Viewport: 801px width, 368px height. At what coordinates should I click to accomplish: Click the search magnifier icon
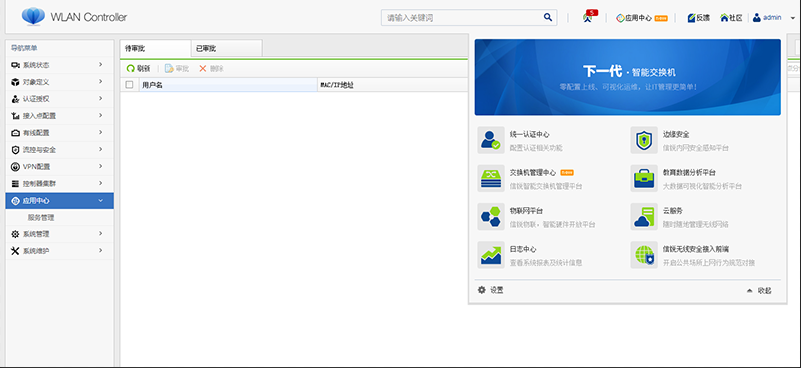pyautogui.click(x=548, y=17)
